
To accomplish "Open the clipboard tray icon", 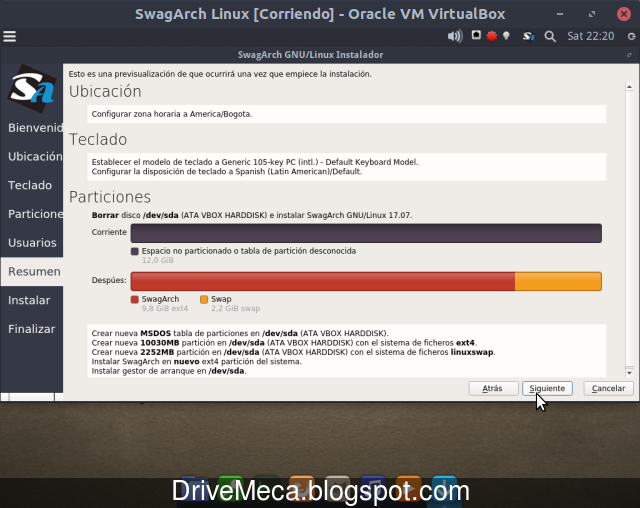I will pyautogui.click(x=476, y=35).
